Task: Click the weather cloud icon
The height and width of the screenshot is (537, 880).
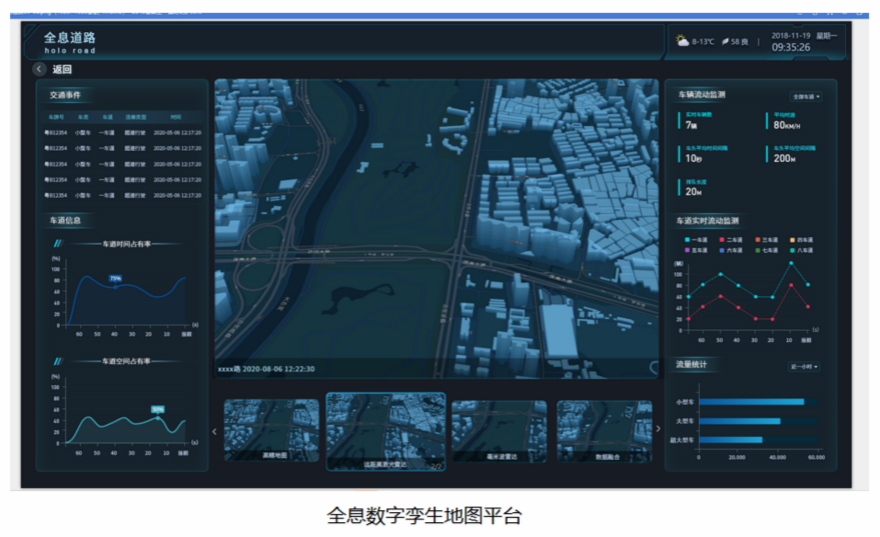Action: [681, 41]
